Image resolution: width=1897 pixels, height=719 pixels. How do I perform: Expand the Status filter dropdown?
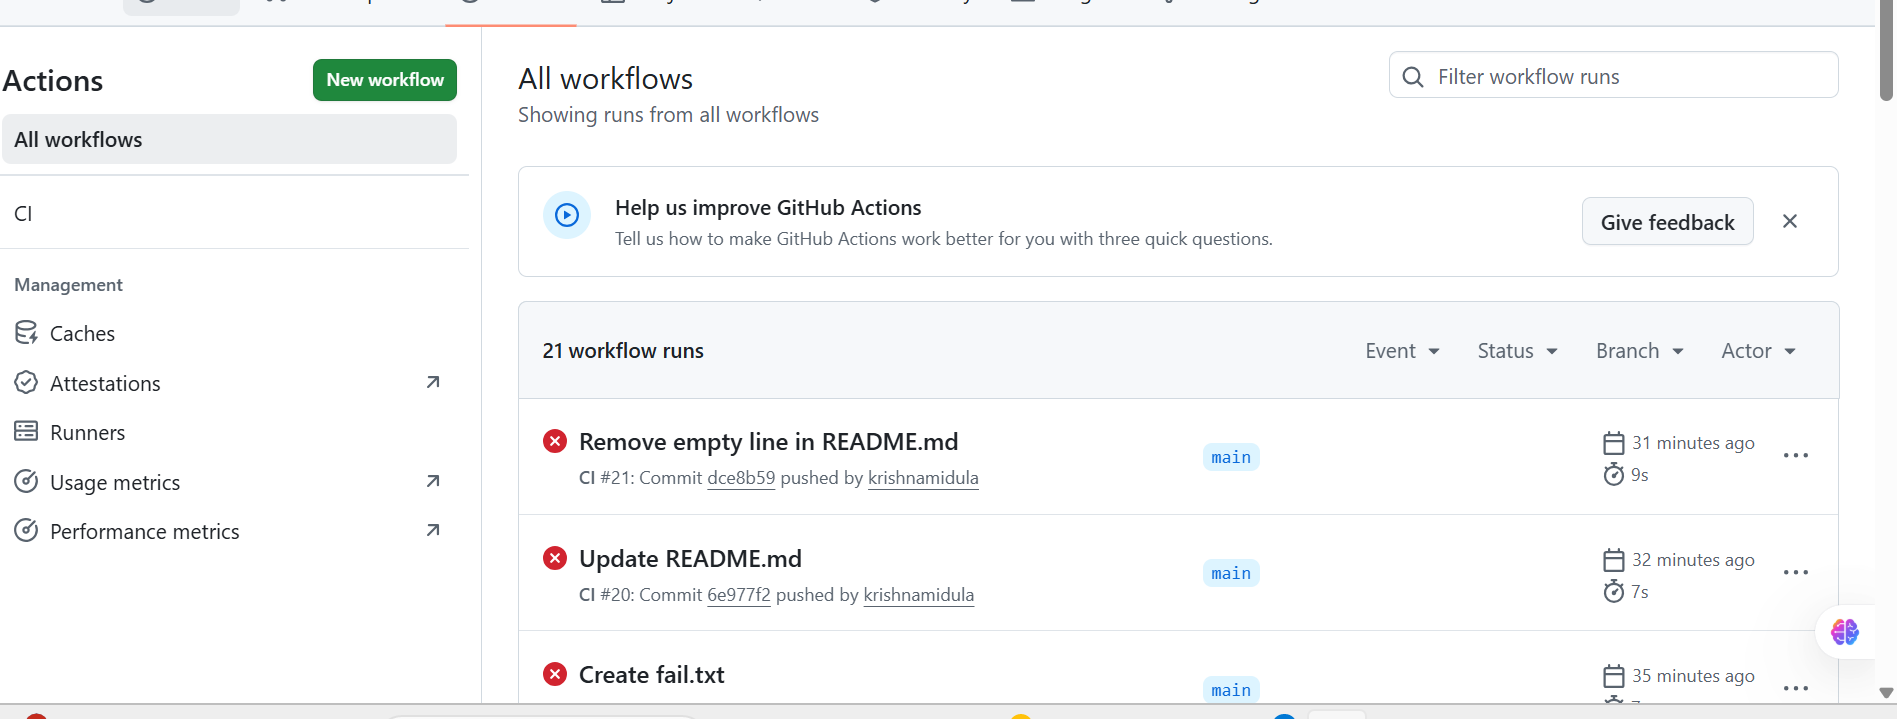[x=1517, y=351]
